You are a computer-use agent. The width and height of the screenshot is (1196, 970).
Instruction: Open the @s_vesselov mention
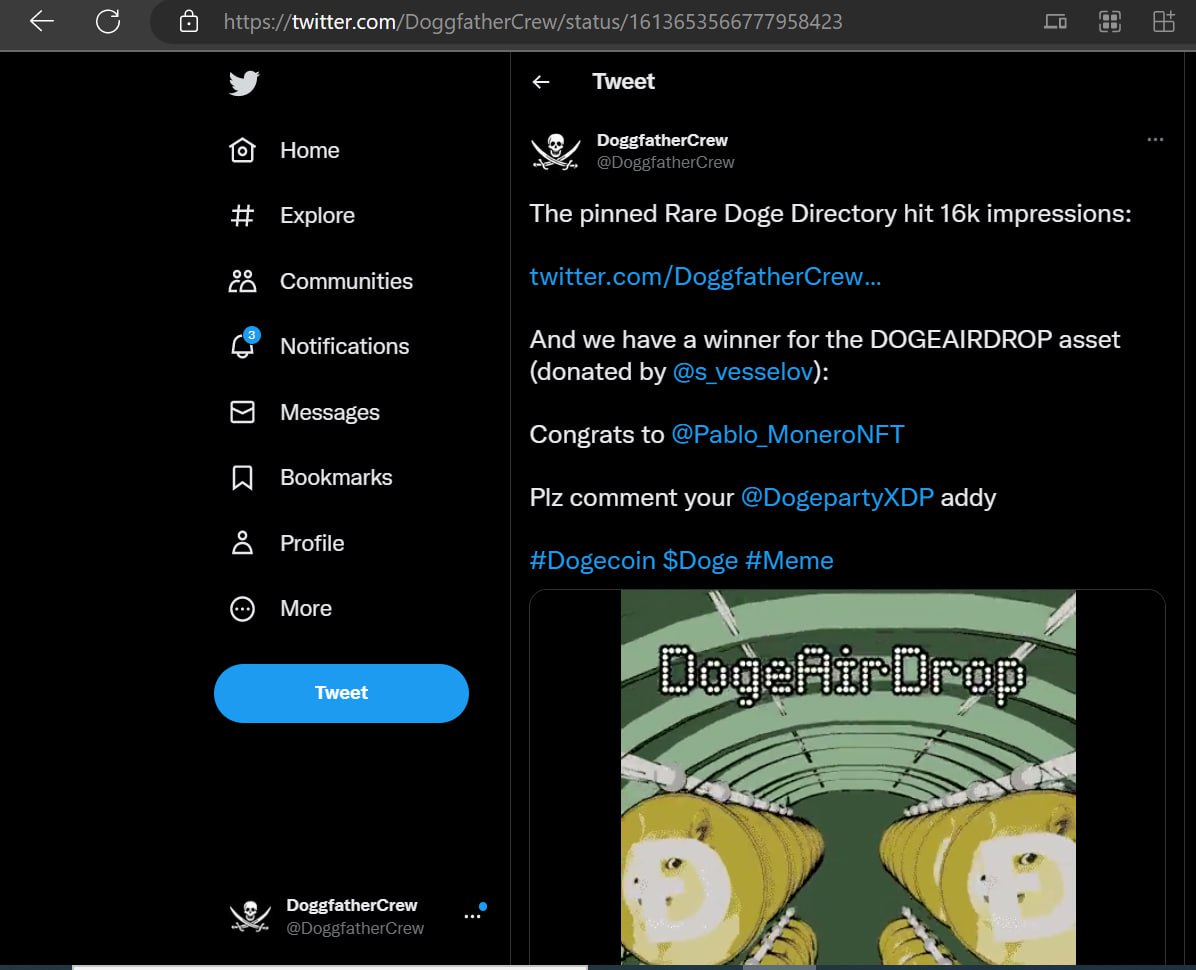[743, 371]
